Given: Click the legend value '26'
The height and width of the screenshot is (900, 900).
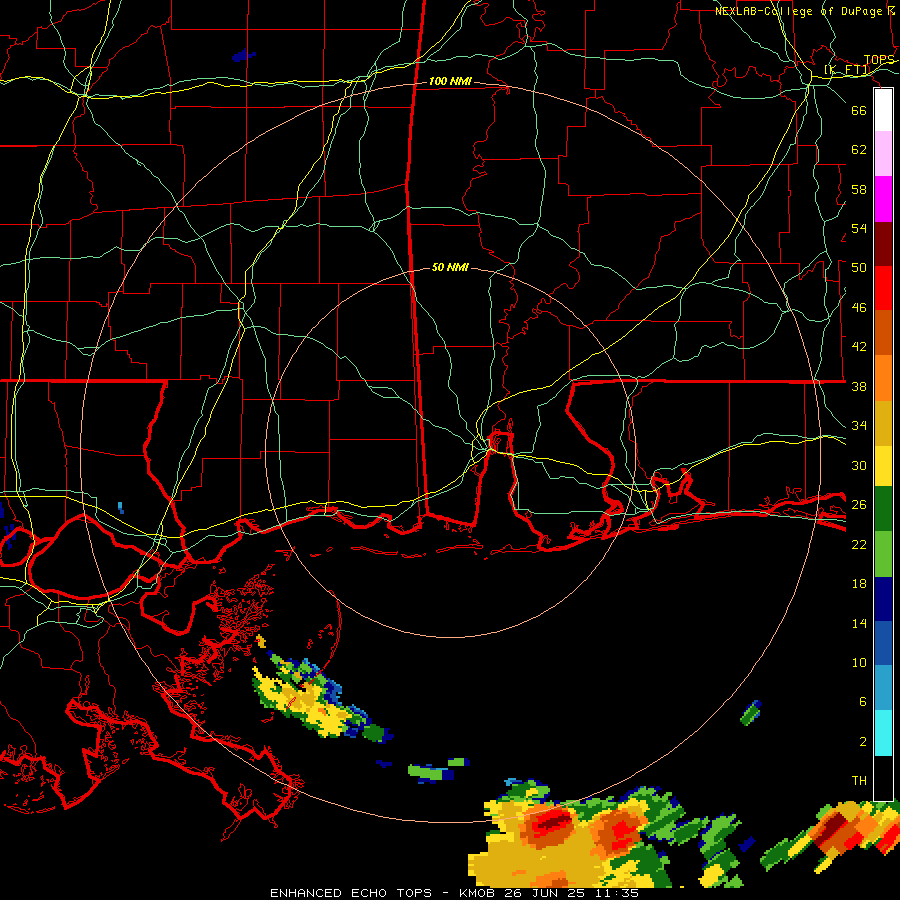Looking at the screenshot, I should click(x=859, y=505).
